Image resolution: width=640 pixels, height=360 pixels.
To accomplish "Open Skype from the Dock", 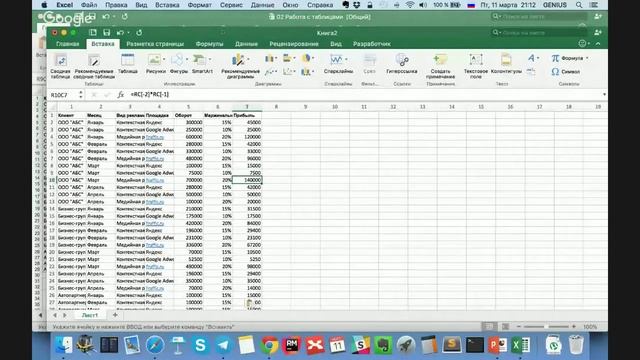I will [200, 345].
